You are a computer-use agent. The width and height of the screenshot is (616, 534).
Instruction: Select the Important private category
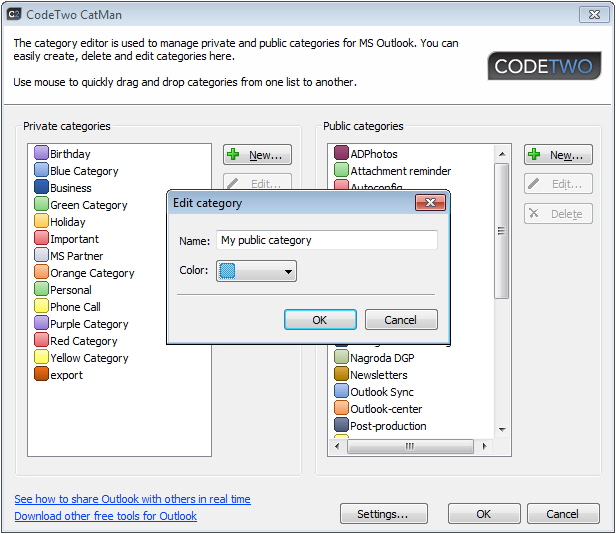[74, 239]
